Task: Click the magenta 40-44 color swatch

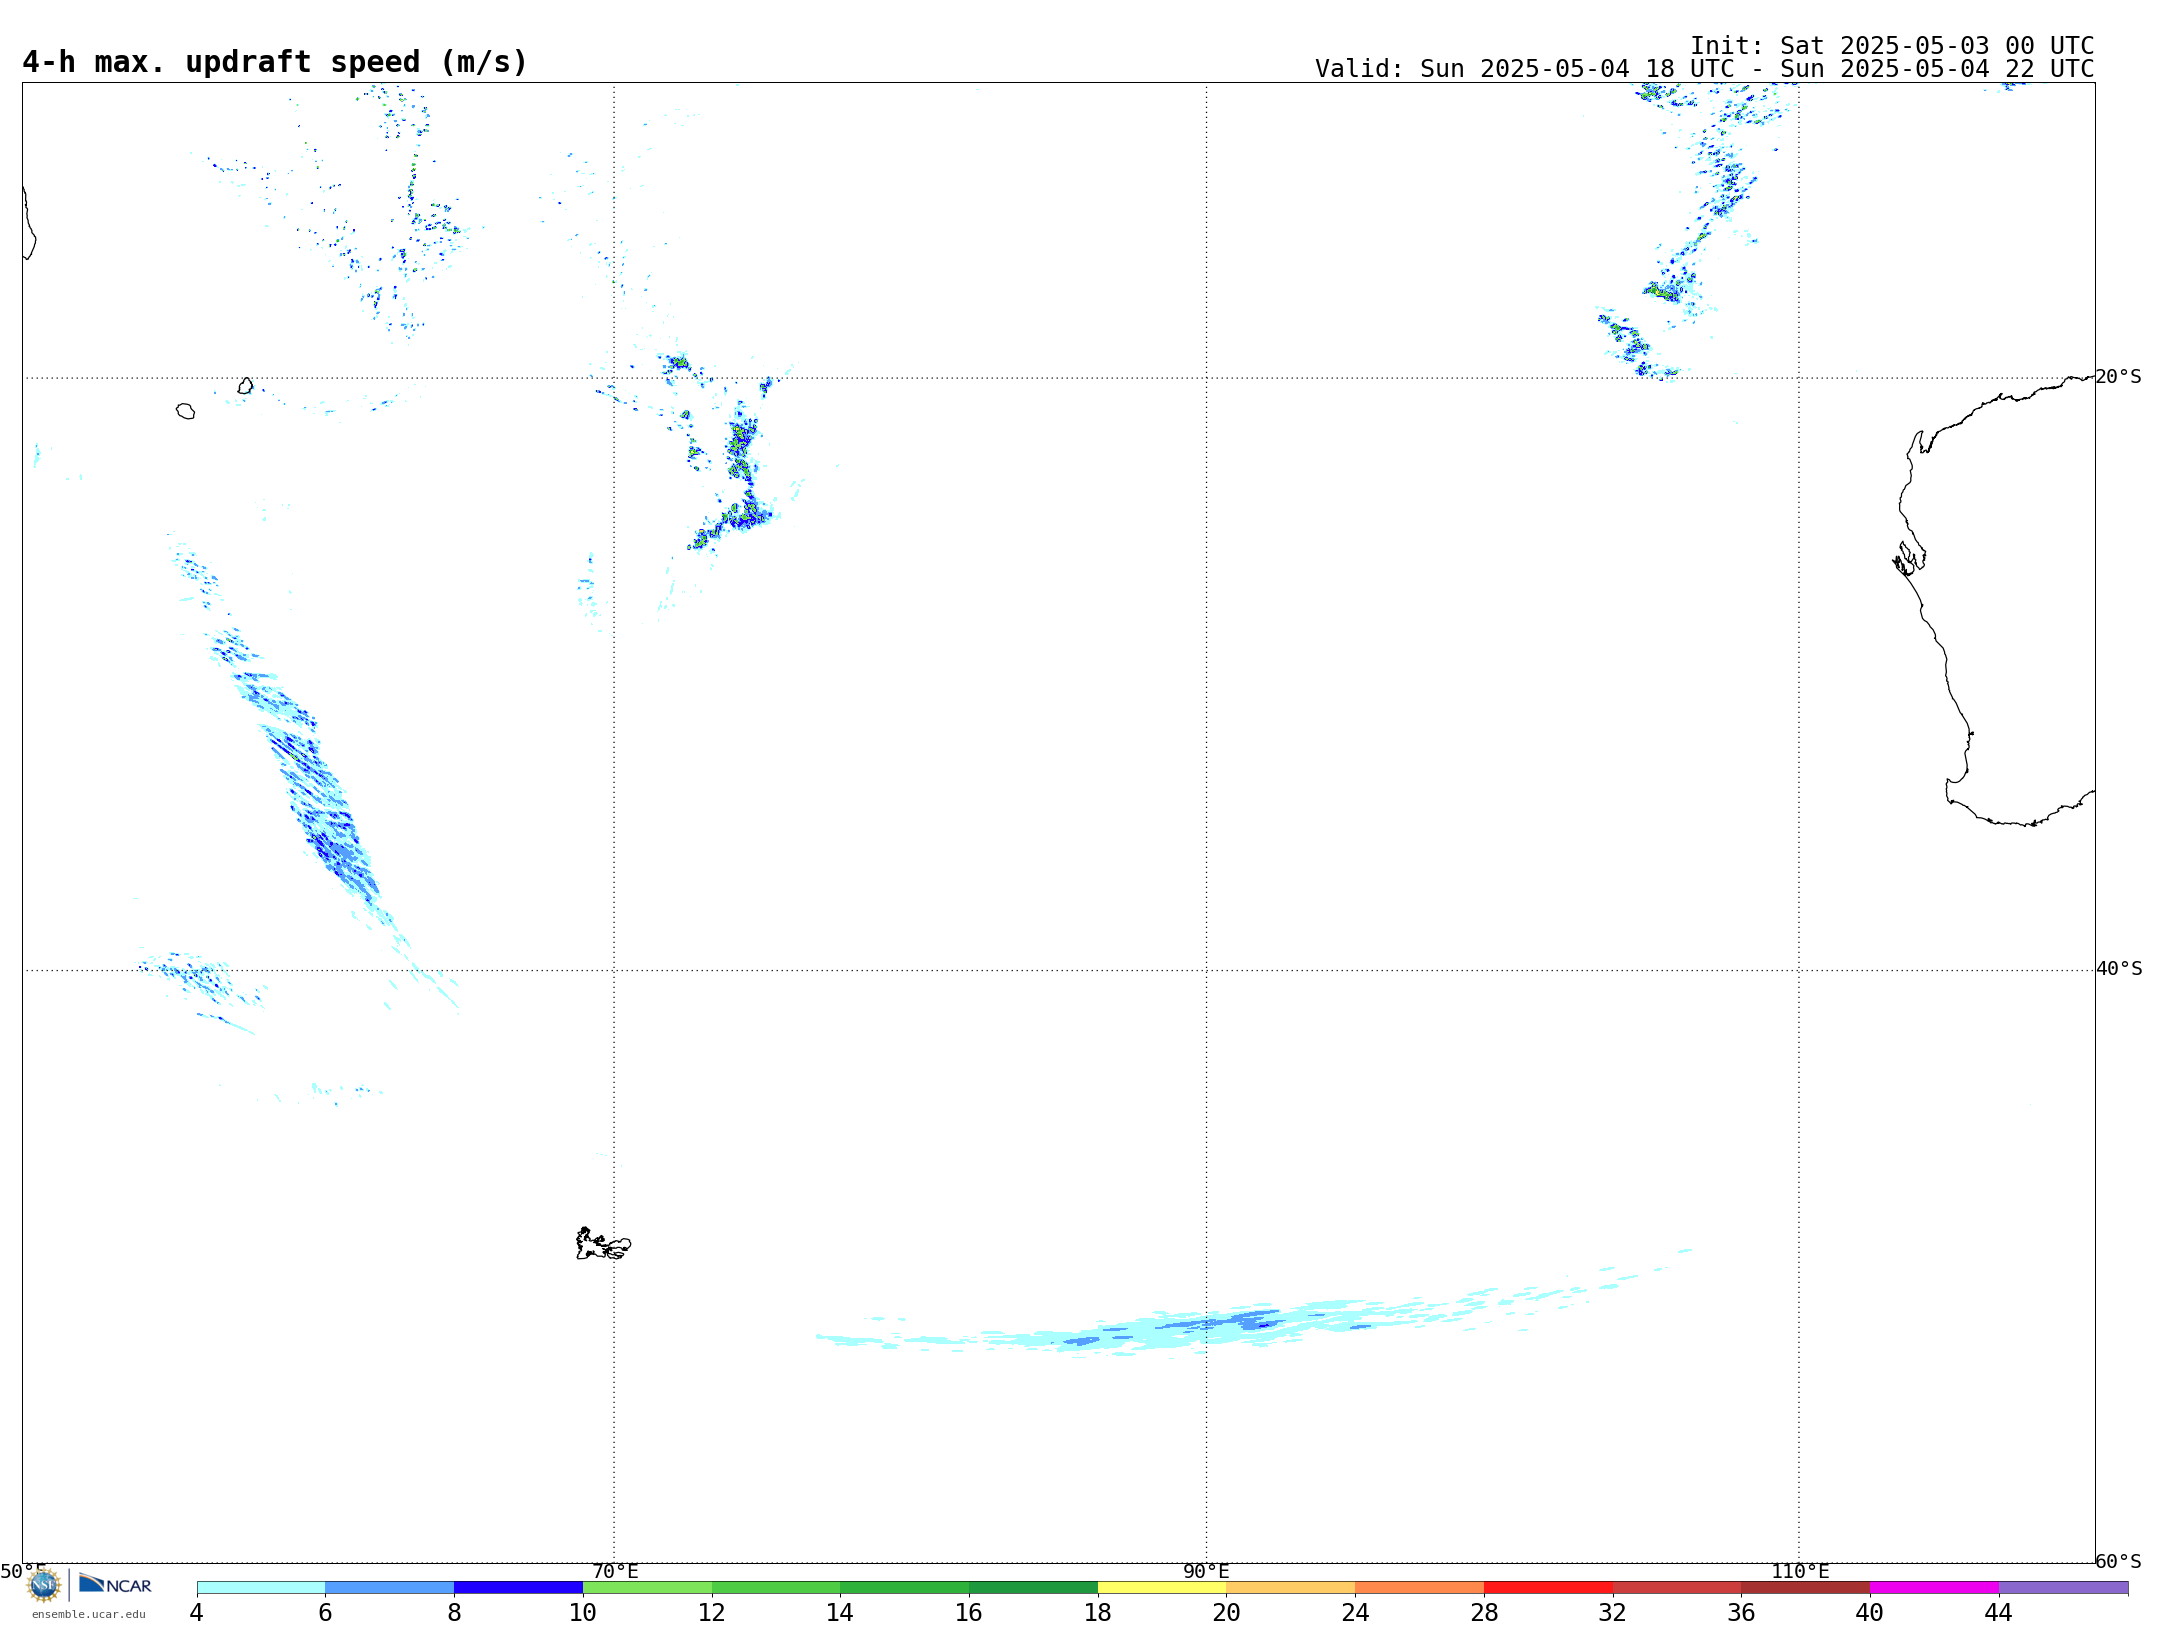Action: [1934, 1588]
